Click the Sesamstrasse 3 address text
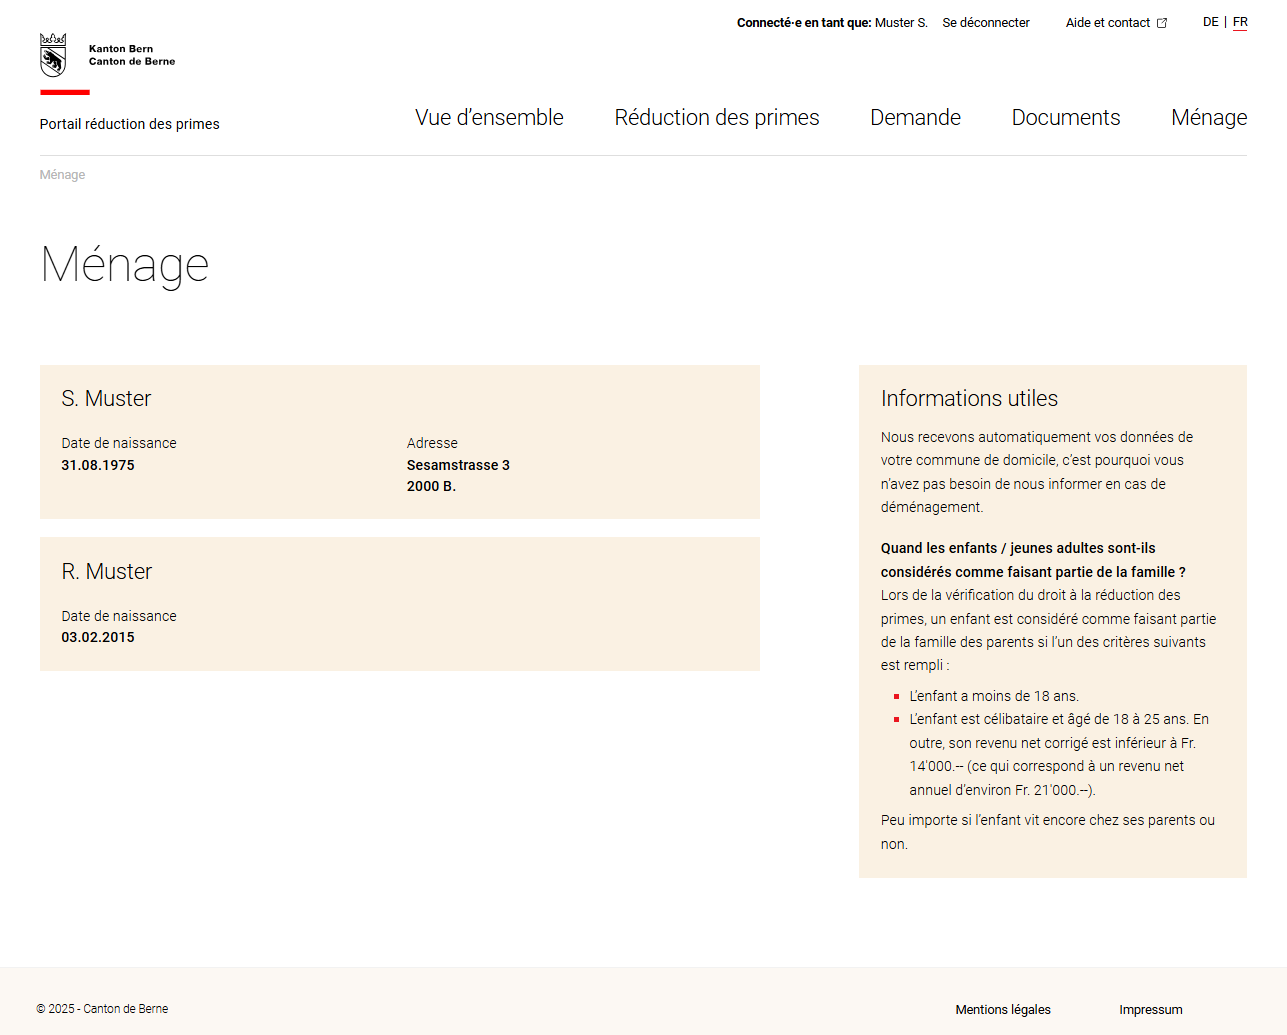Viewport: 1287px width, 1035px height. click(x=458, y=465)
